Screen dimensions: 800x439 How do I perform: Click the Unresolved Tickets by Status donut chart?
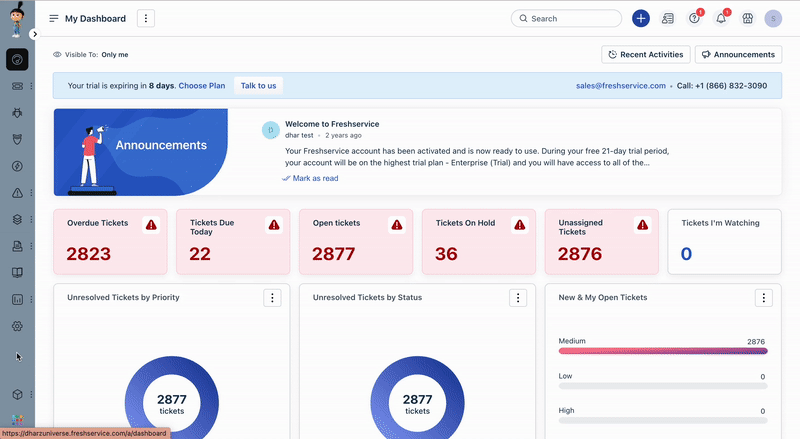pyautogui.click(x=417, y=398)
